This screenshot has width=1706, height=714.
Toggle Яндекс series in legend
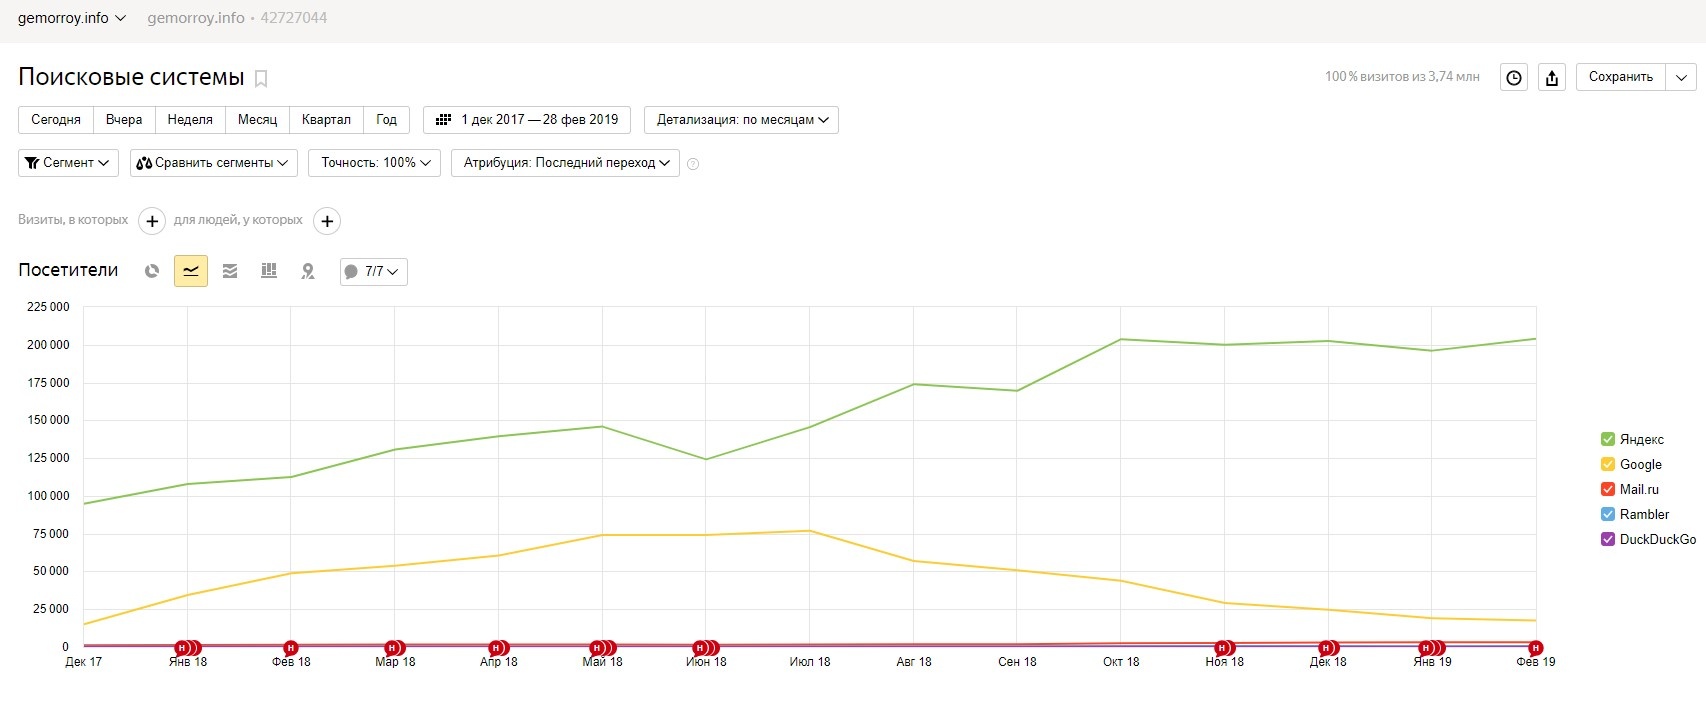point(1608,439)
